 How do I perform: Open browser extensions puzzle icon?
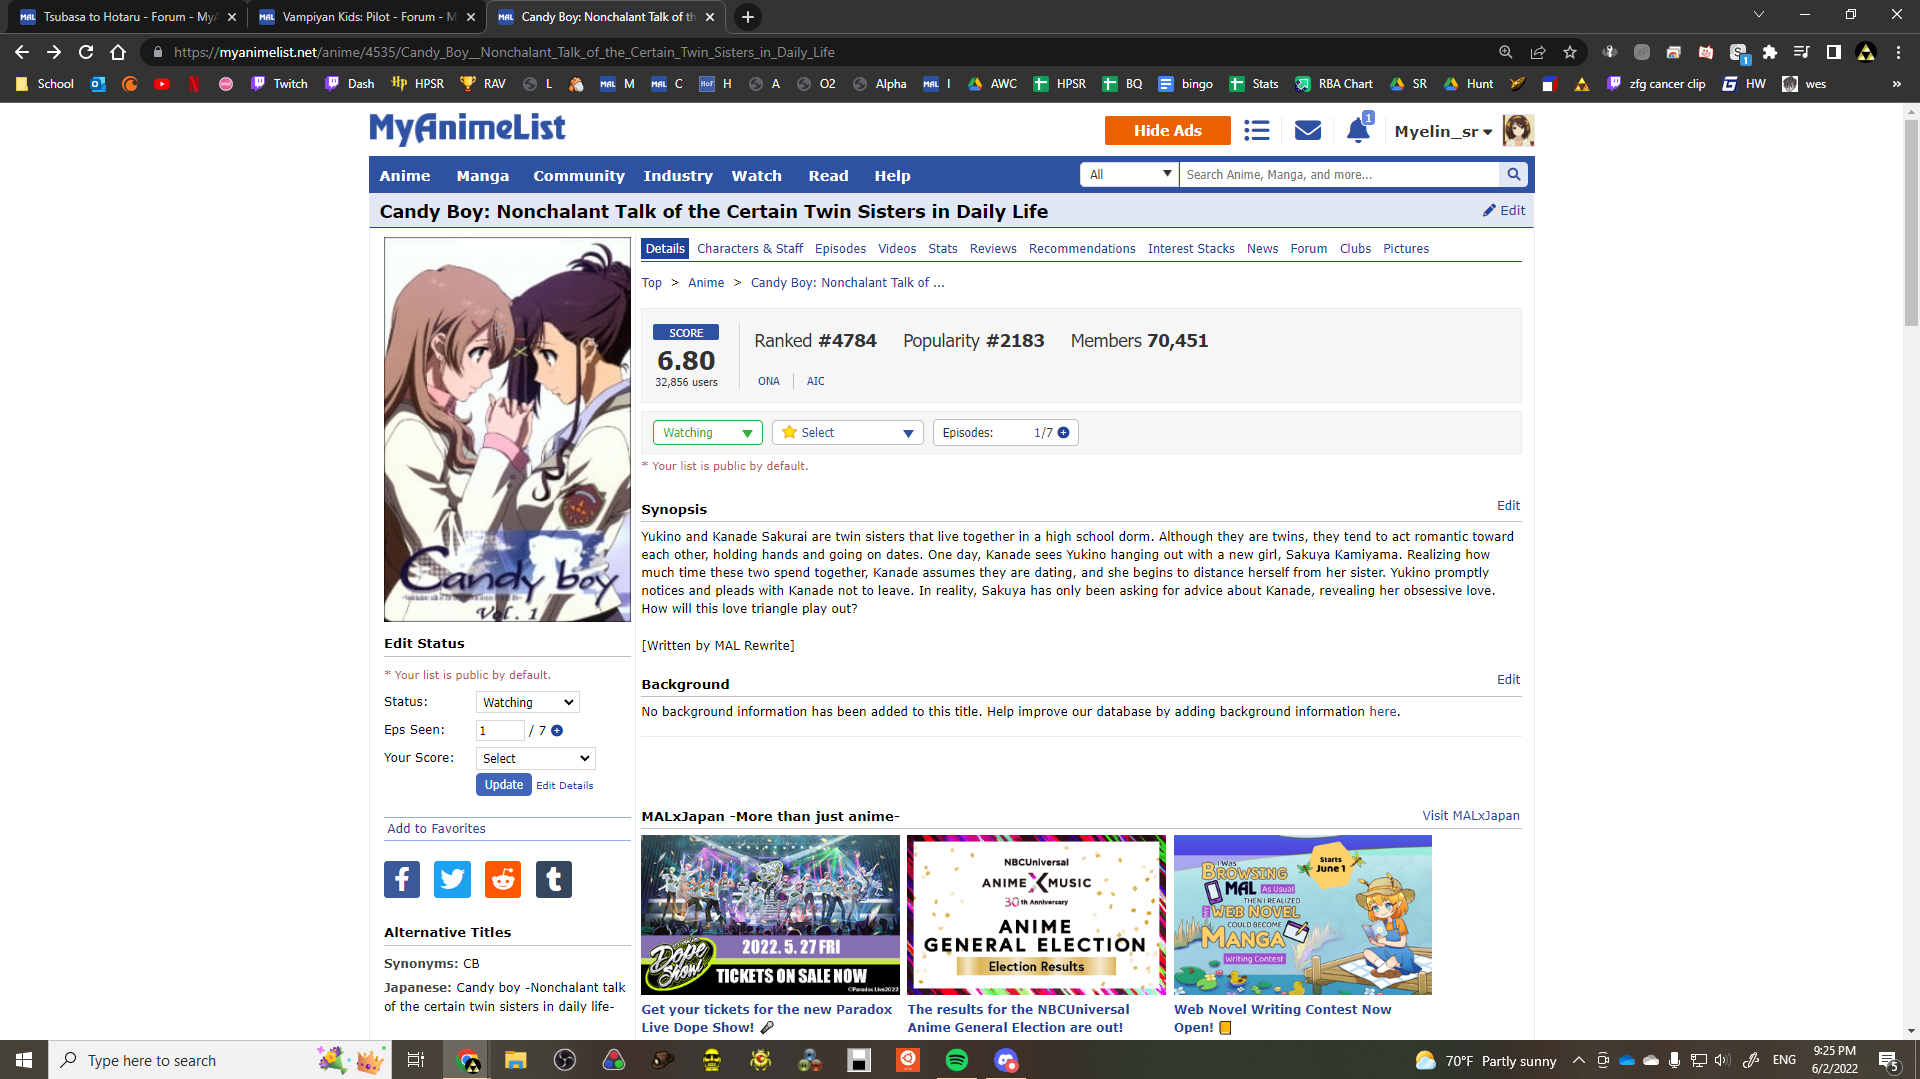(1770, 52)
